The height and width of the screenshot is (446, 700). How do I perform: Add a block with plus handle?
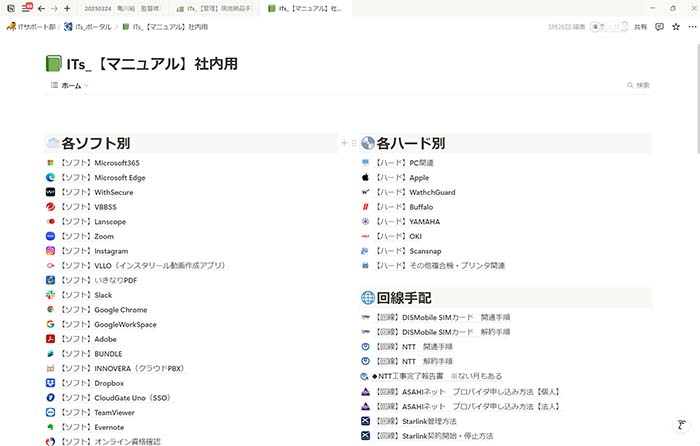(x=344, y=143)
